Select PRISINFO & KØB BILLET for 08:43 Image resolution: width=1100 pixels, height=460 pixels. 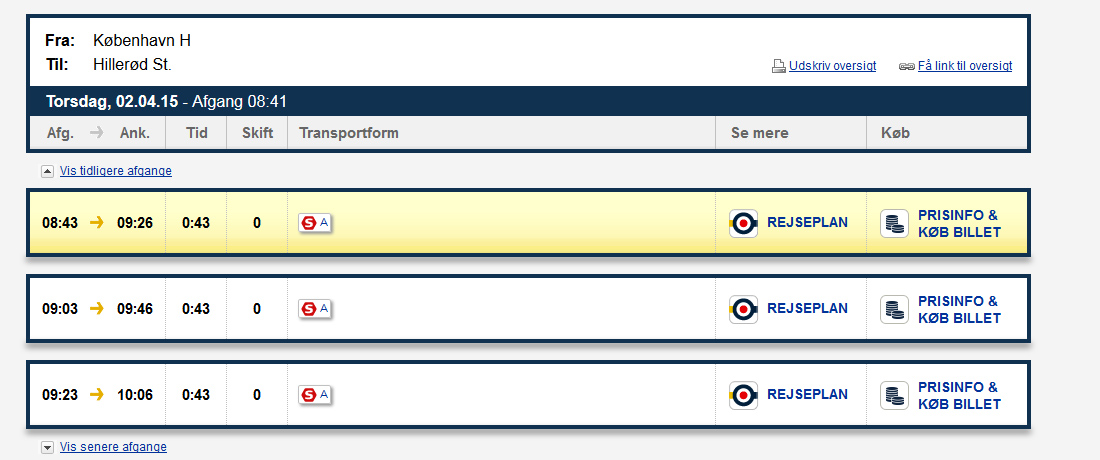(959, 224)
